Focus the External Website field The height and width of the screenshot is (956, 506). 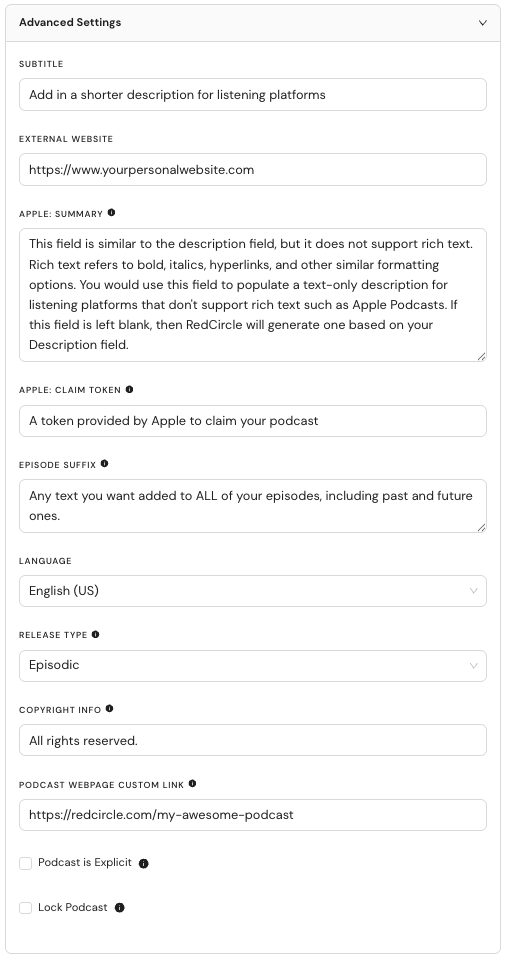coord(253,169)
